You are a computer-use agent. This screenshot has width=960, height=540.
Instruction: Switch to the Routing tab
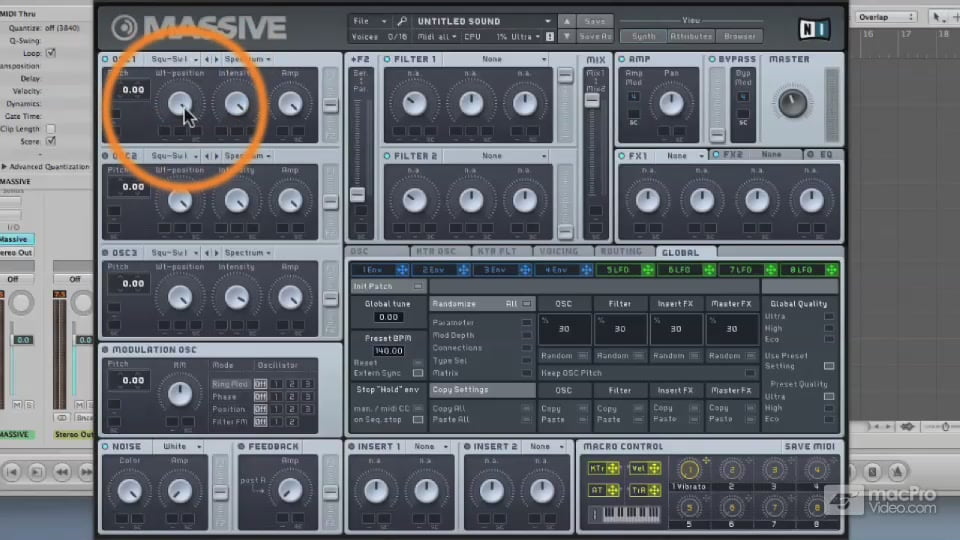coord(623,252)
